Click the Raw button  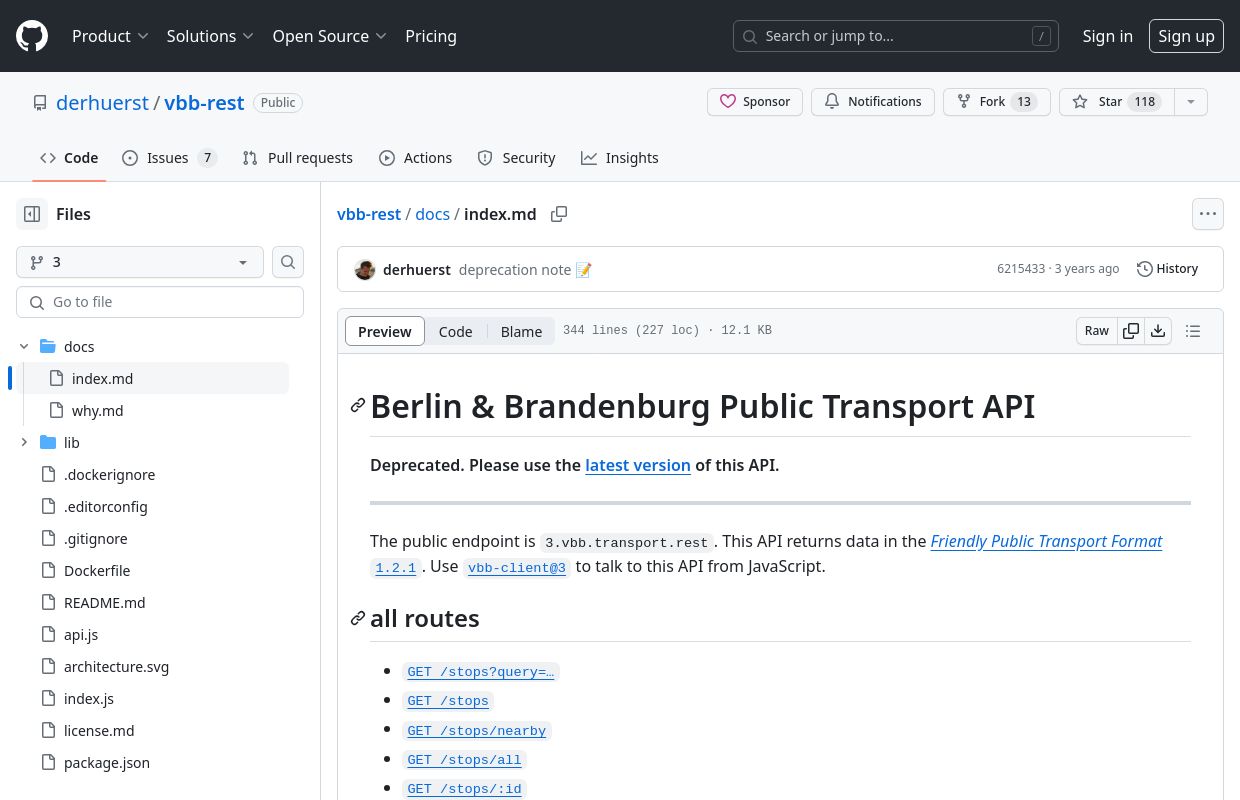pos(1097,331)
